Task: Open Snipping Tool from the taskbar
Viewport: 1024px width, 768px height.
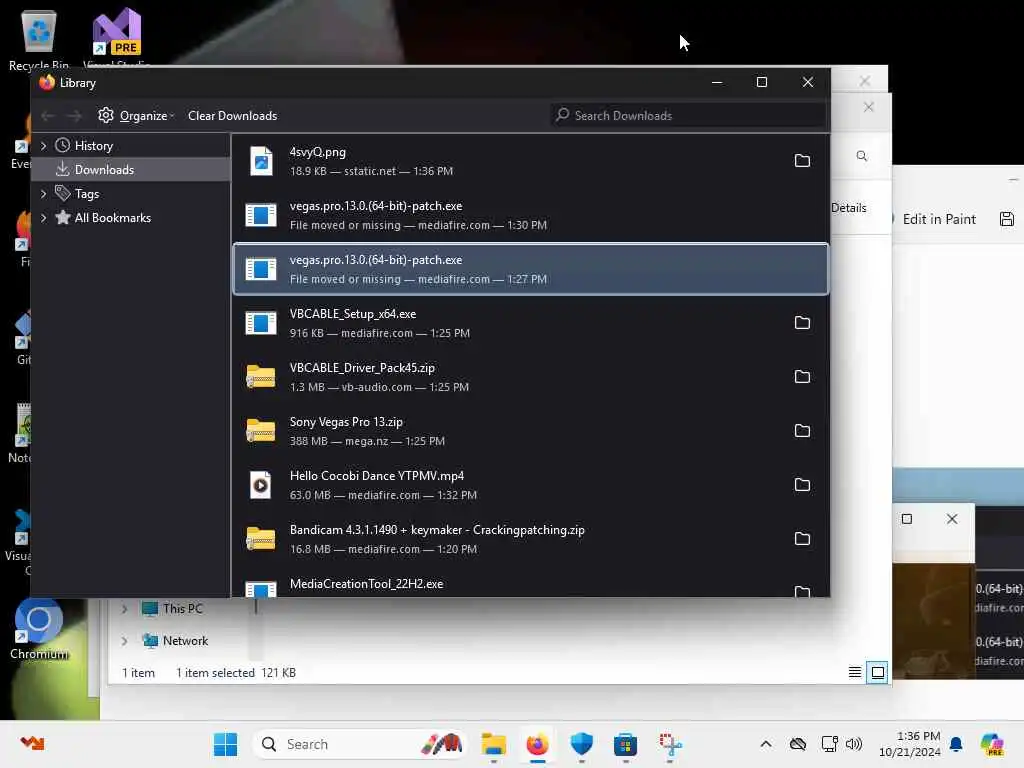Action: click(670, 744)
